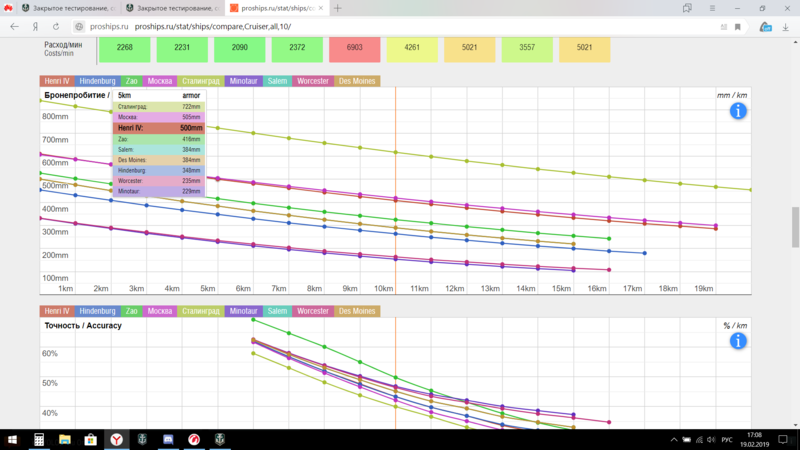Image resolution: width=800 pixels, height=450 pixels.
Task: Click the info icon on Accuracy chart
Action: coord(738,340)
